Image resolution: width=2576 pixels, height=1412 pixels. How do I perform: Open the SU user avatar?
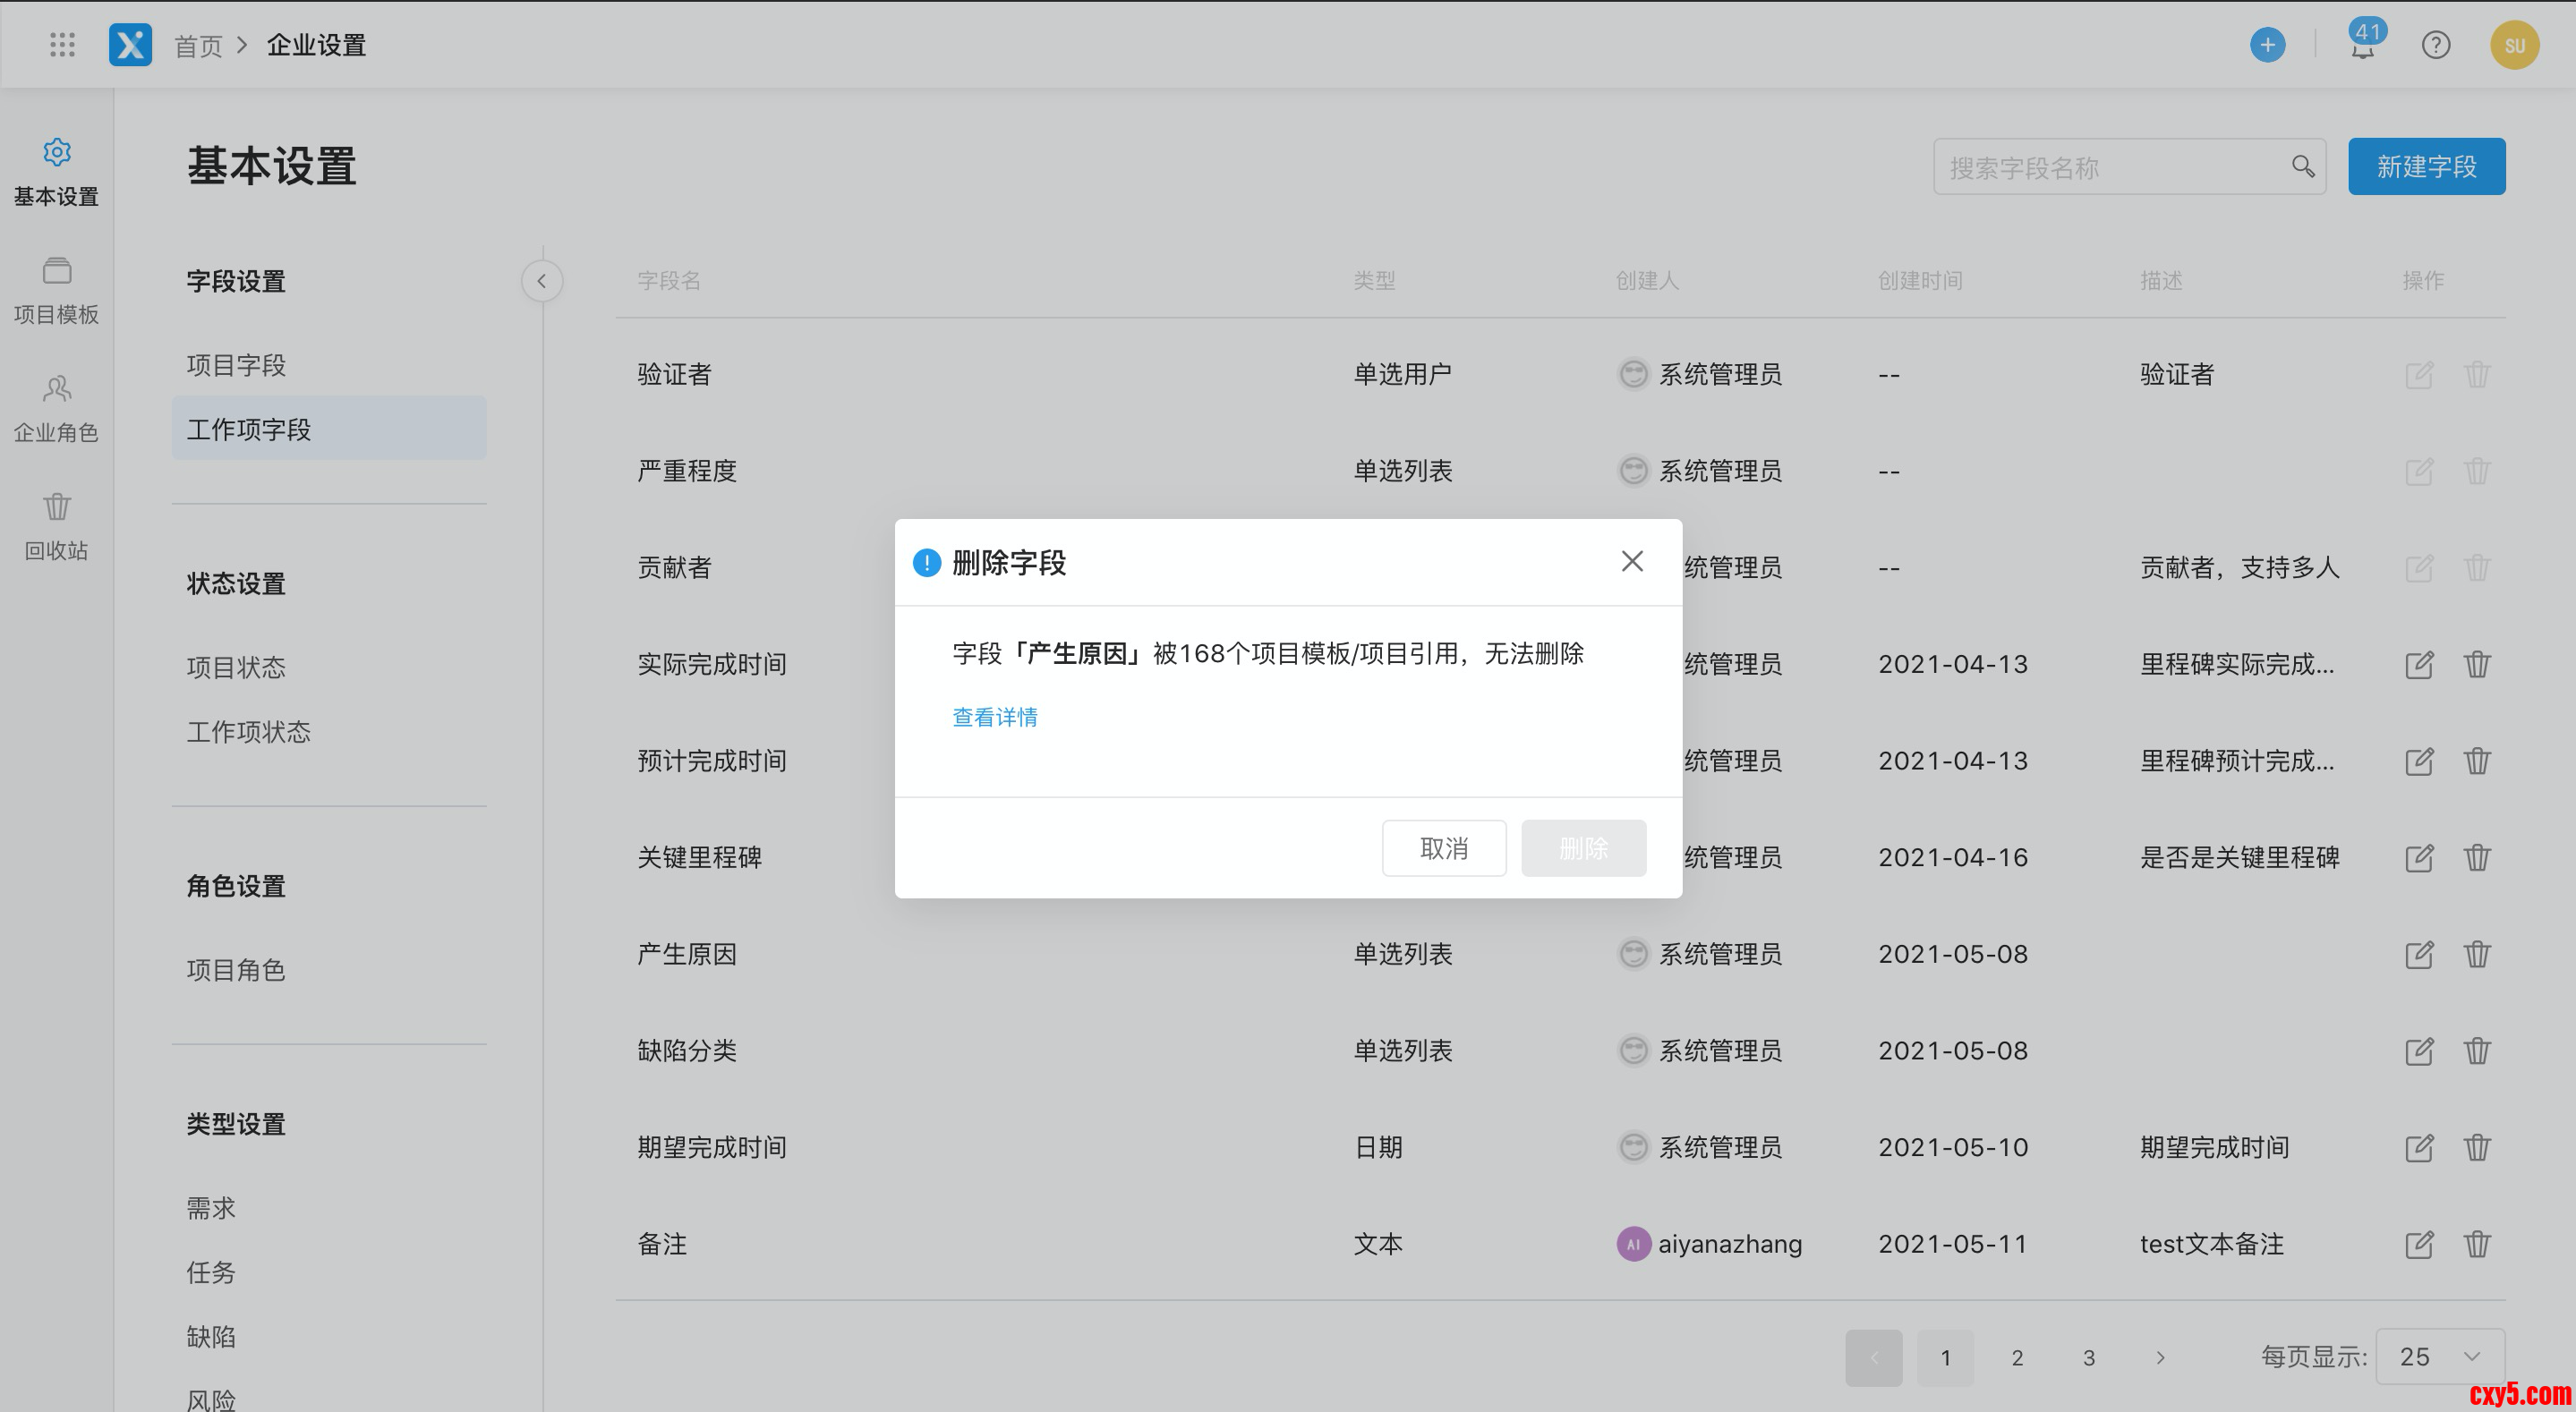[2514, 45]
